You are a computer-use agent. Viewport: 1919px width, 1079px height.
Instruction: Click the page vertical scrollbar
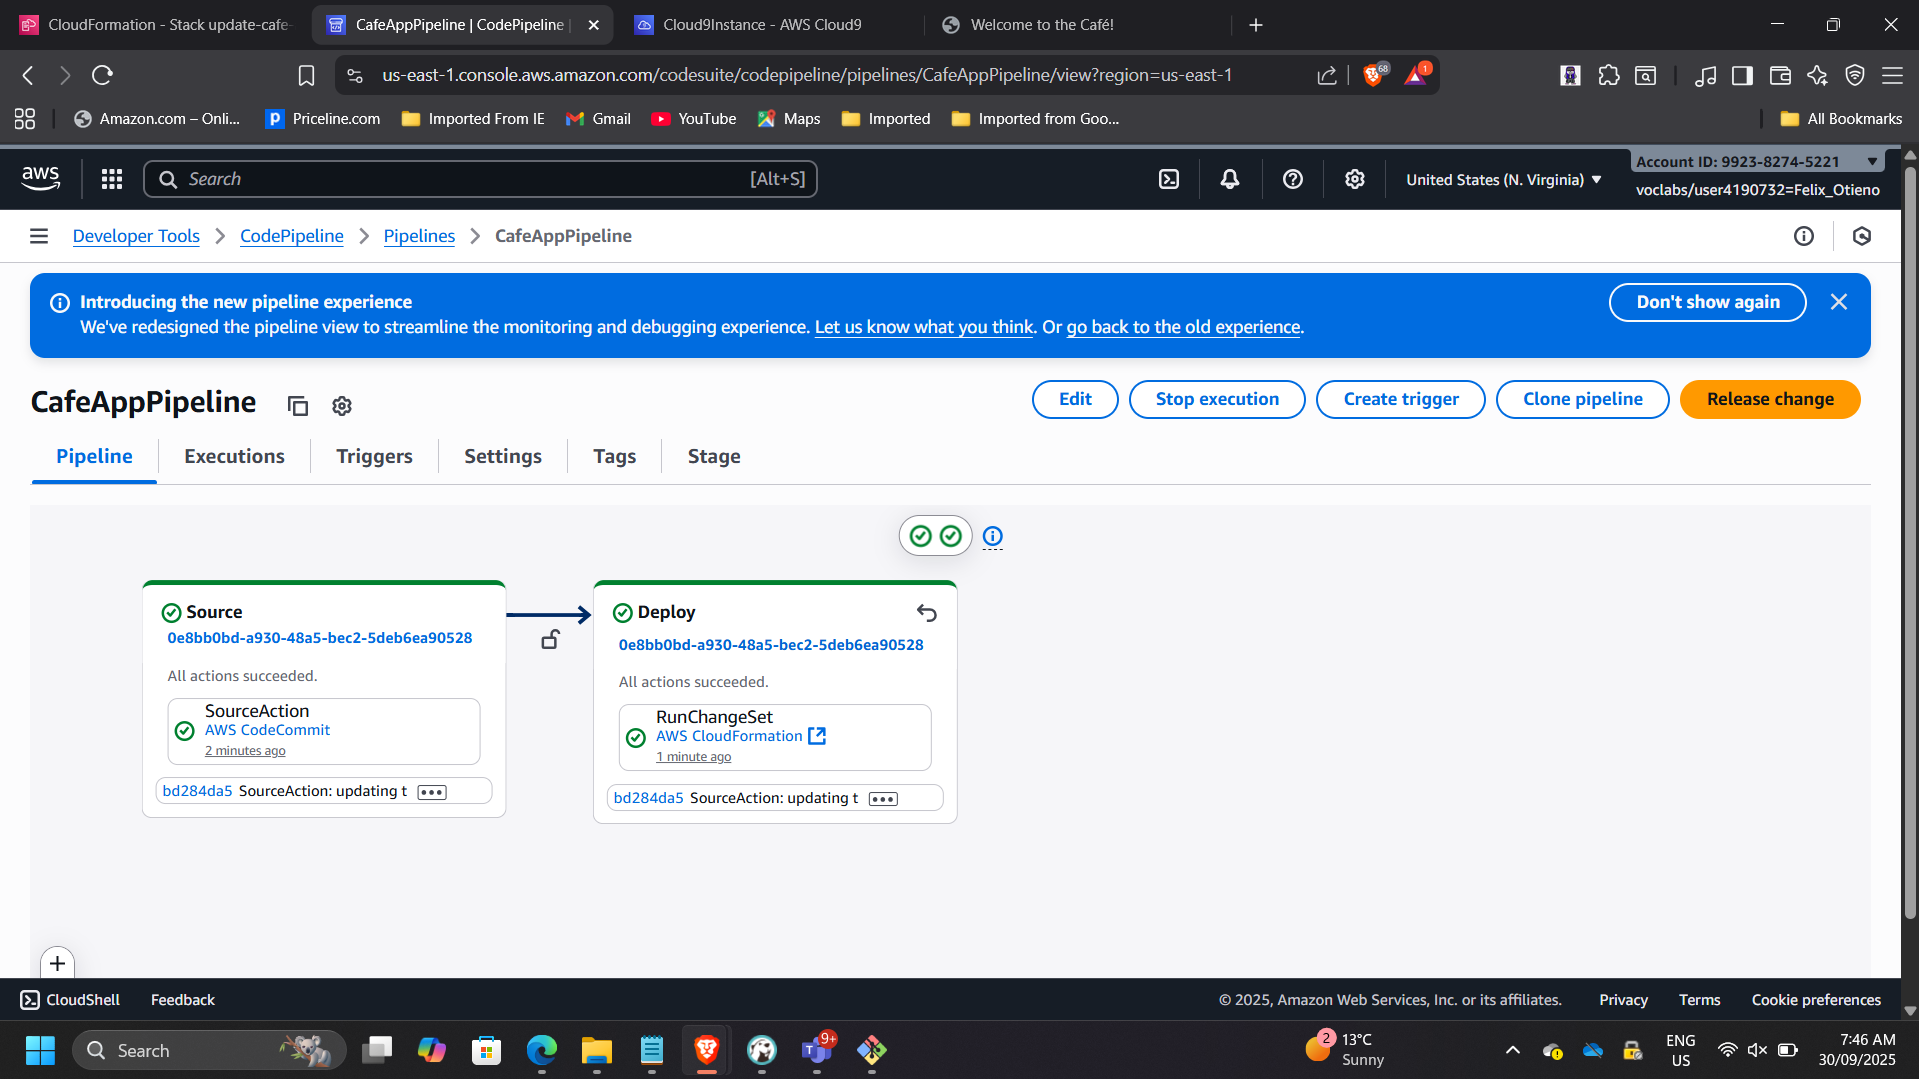[x=1909, y=540]
